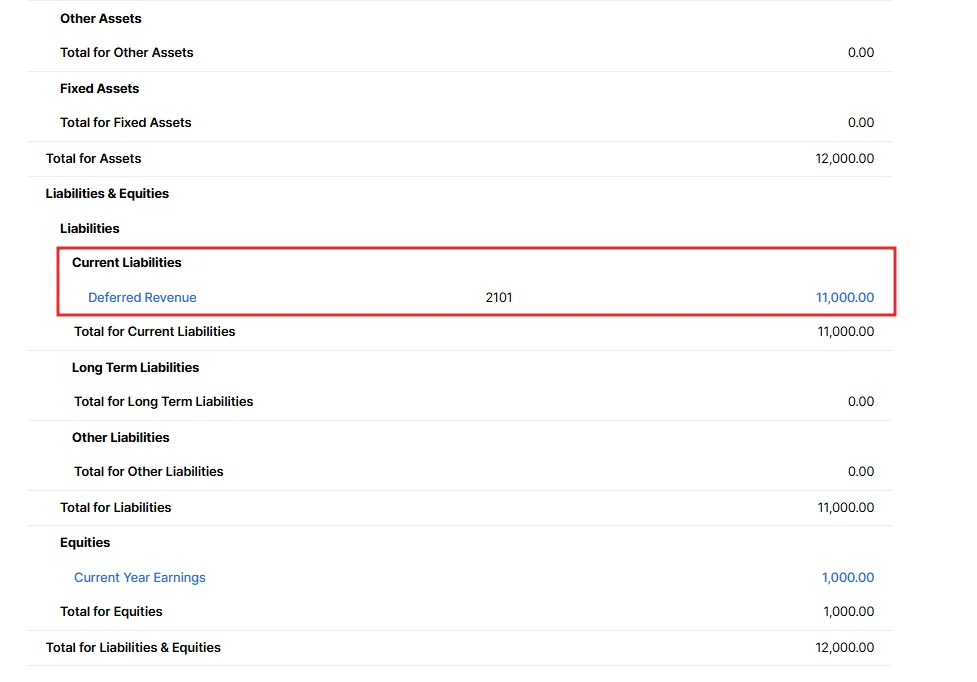The width and height of the screenshot is (977, 682).
Task: Select the Total for Other Assets row label
Action: coord(126,52)
